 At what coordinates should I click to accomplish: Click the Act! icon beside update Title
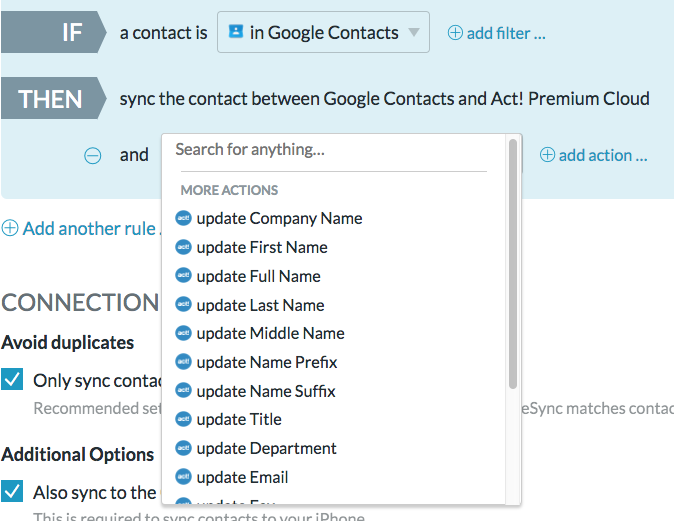point(183,419)
